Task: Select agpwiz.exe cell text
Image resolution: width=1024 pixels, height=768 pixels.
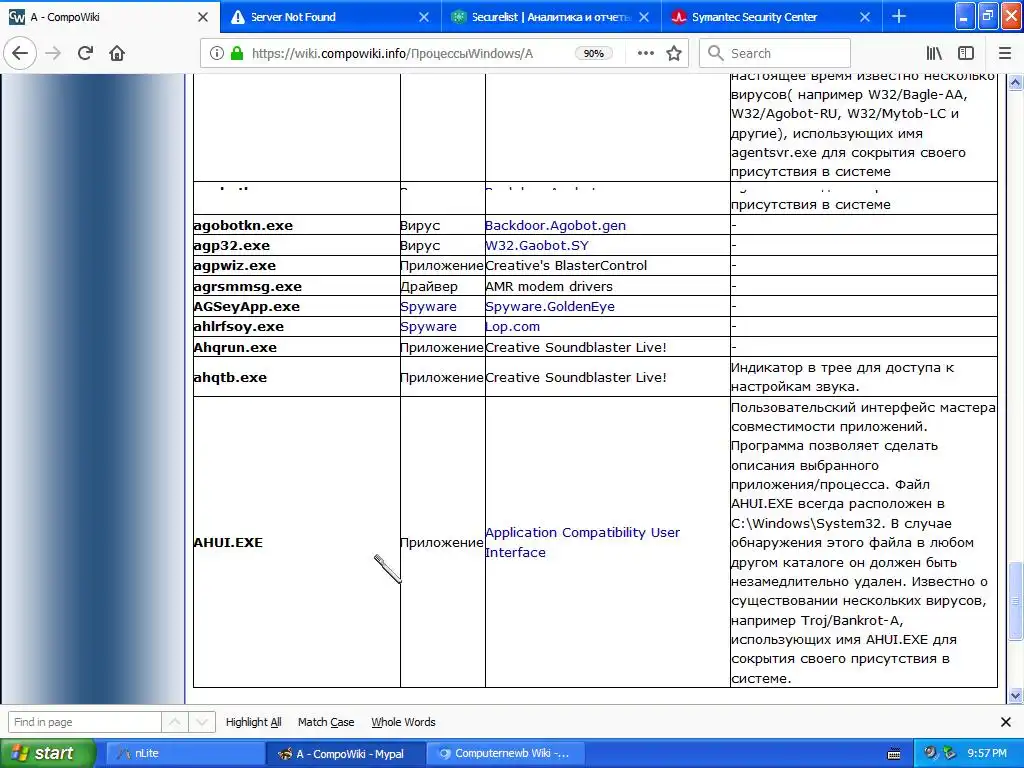Action: [x=234, y=266]
